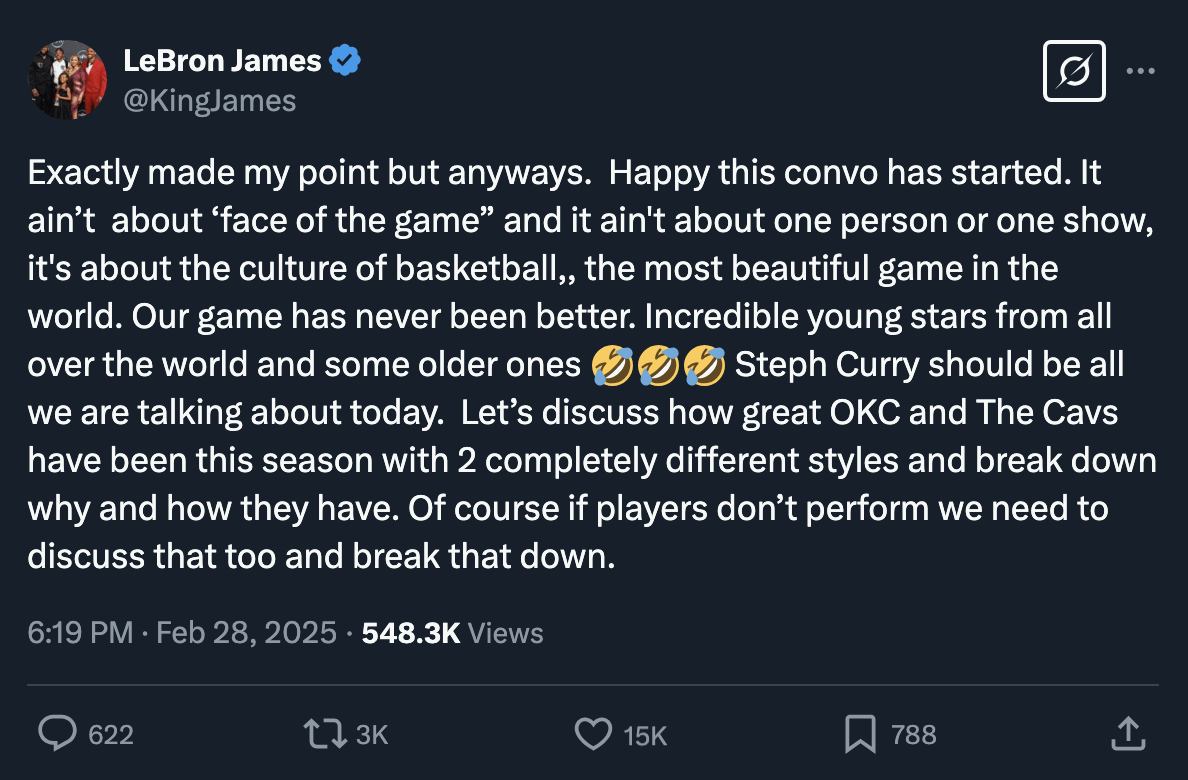Open Grok analysis for this post
The width and height of the screenshot is (1188, 780).
pos(1074,70)
